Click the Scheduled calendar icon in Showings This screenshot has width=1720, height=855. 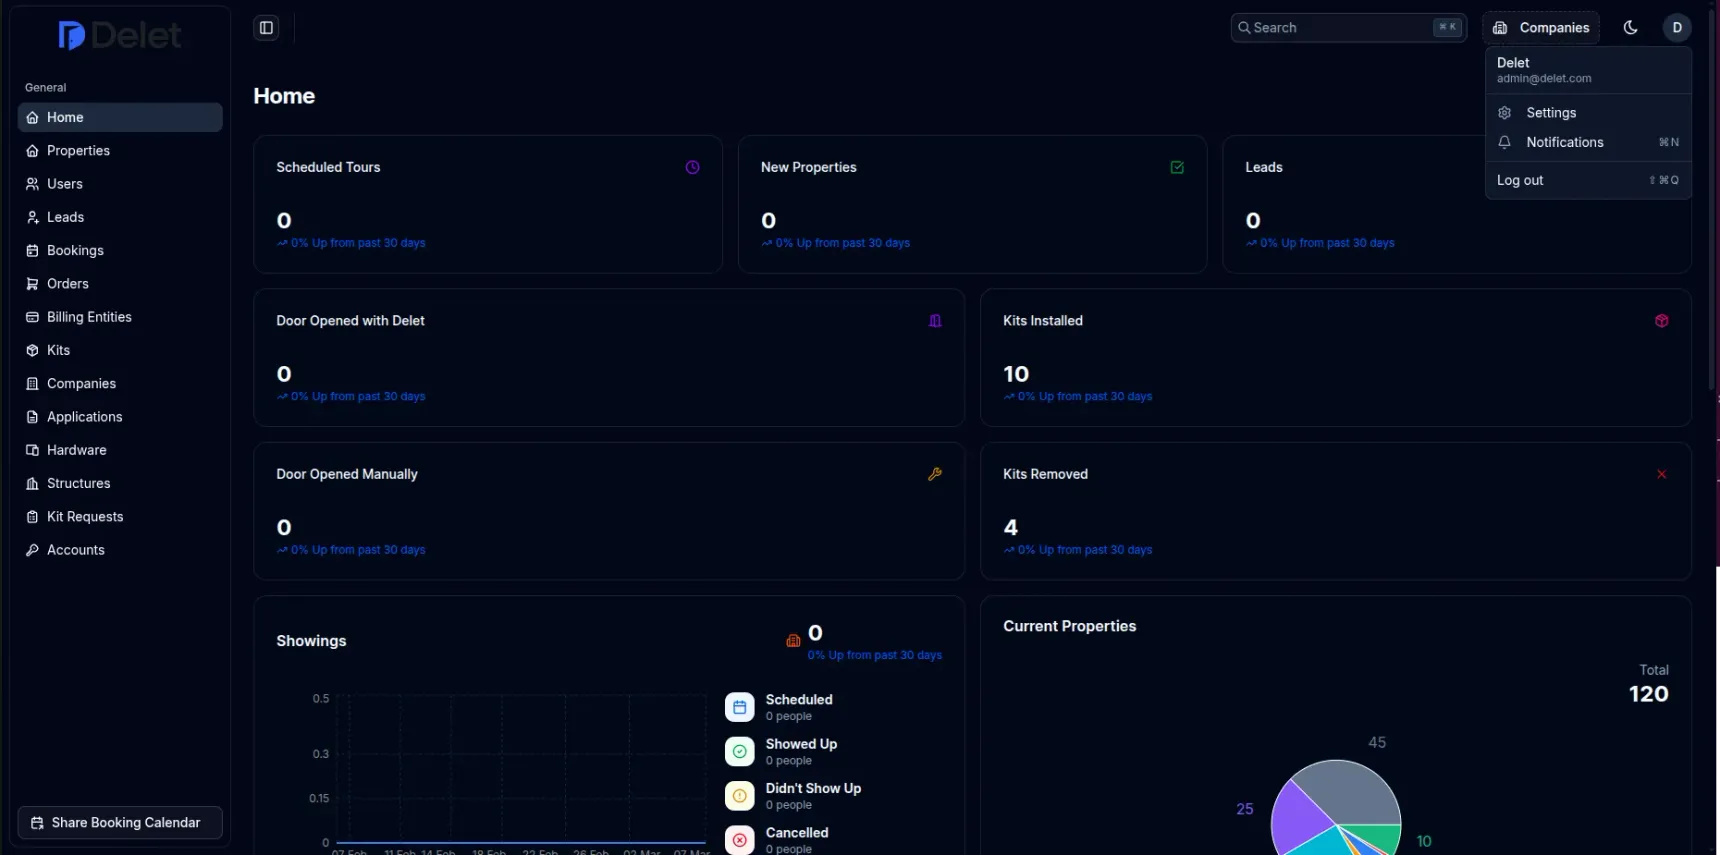coord(740,708)
